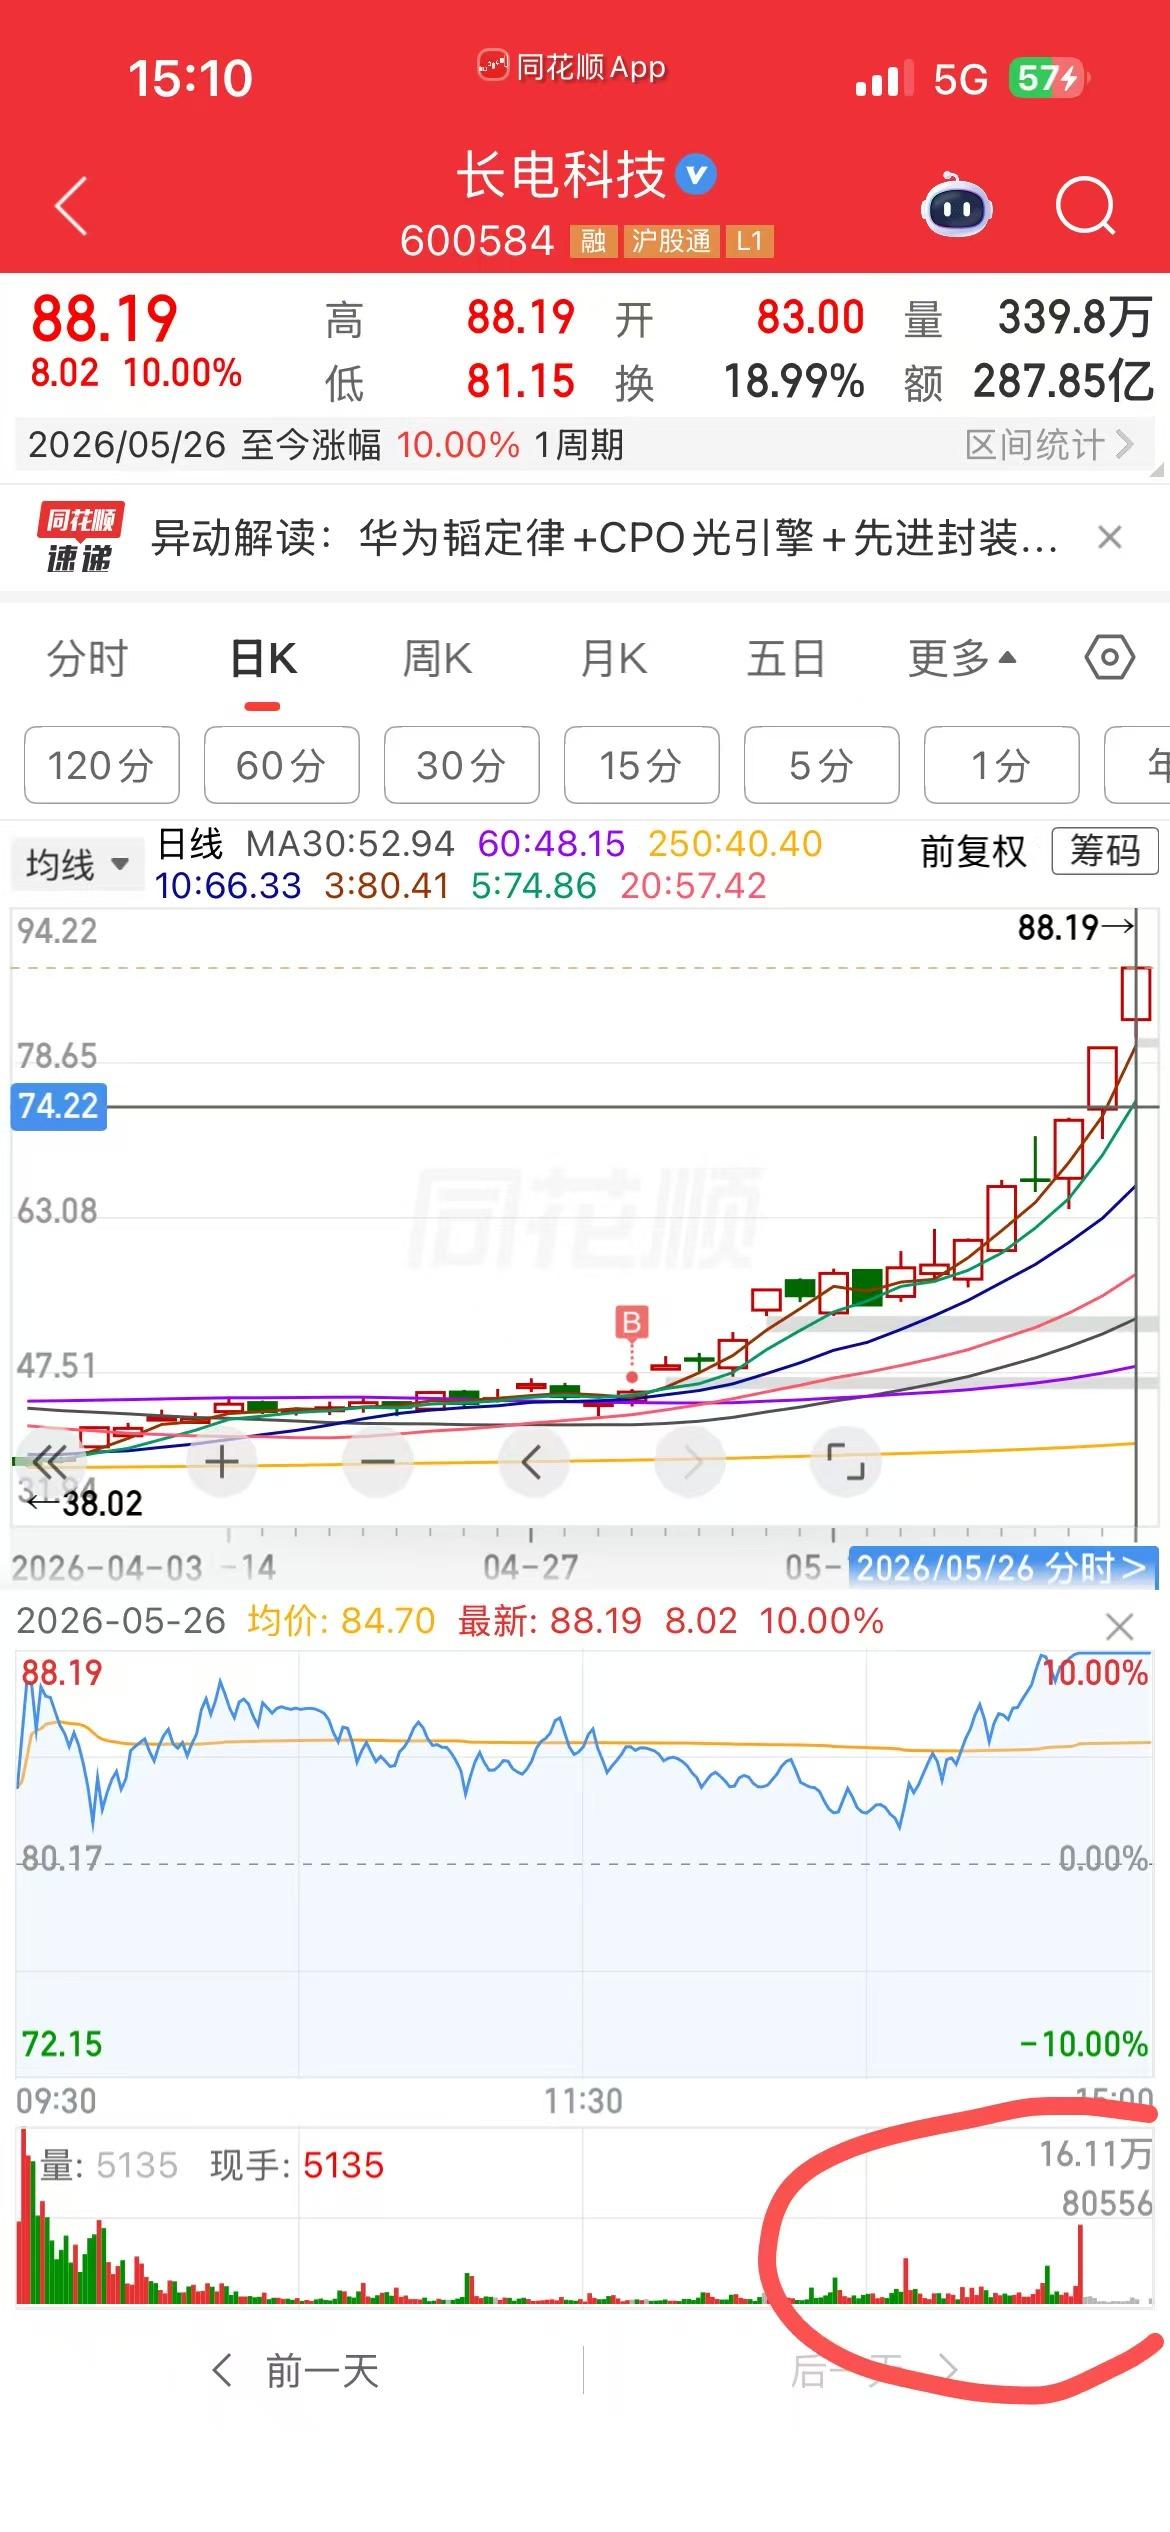The height and width of the screenshot is (2532, 1170).
Task: Tap the MA30:52.94 indicator value
Action: coord(350,844)
